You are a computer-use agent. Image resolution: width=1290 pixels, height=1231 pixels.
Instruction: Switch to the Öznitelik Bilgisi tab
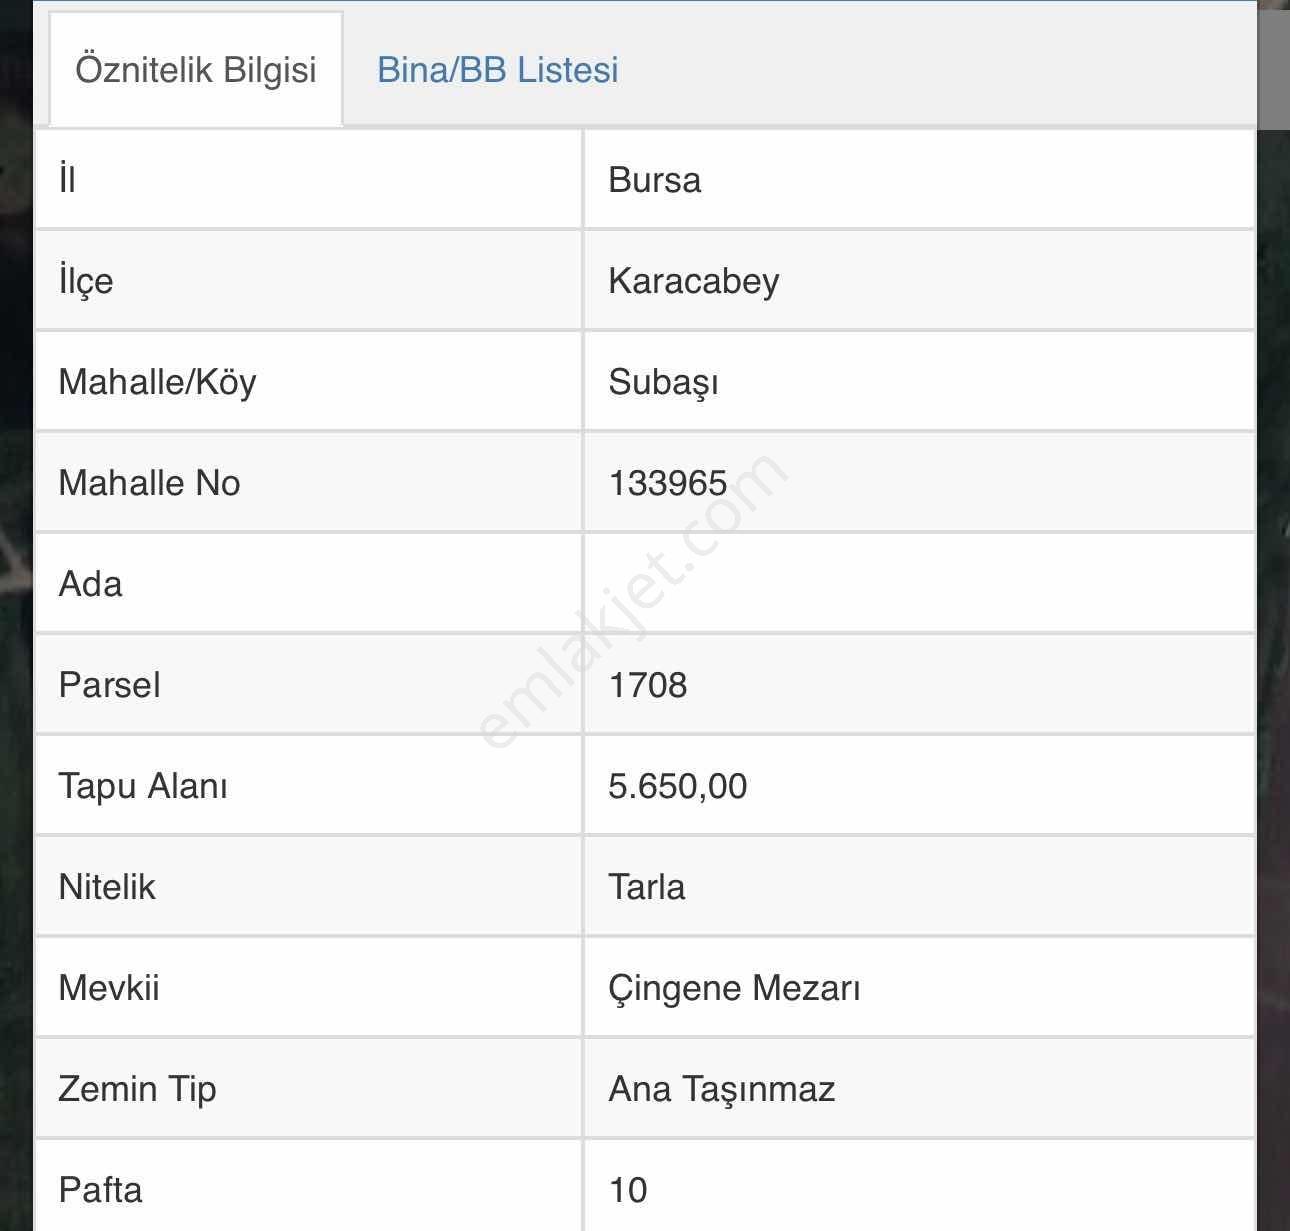click(x=196, y=70)
